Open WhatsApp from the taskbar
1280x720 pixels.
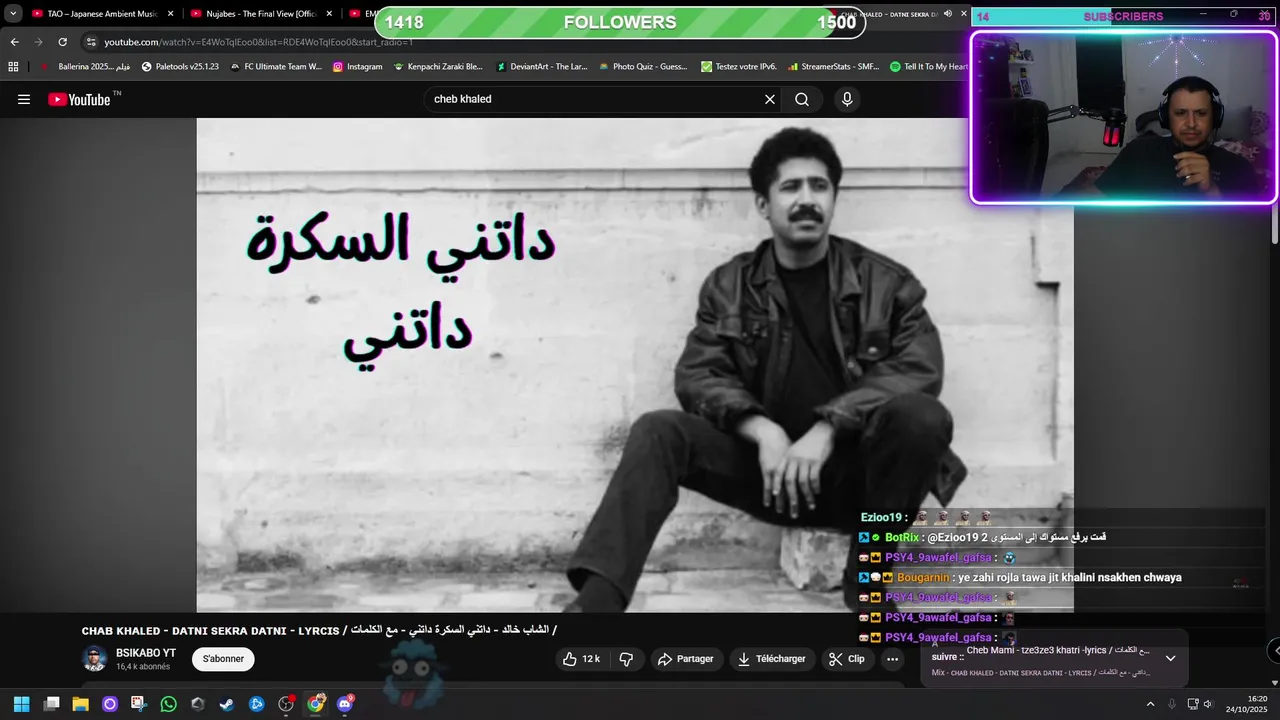pos(168,704)
